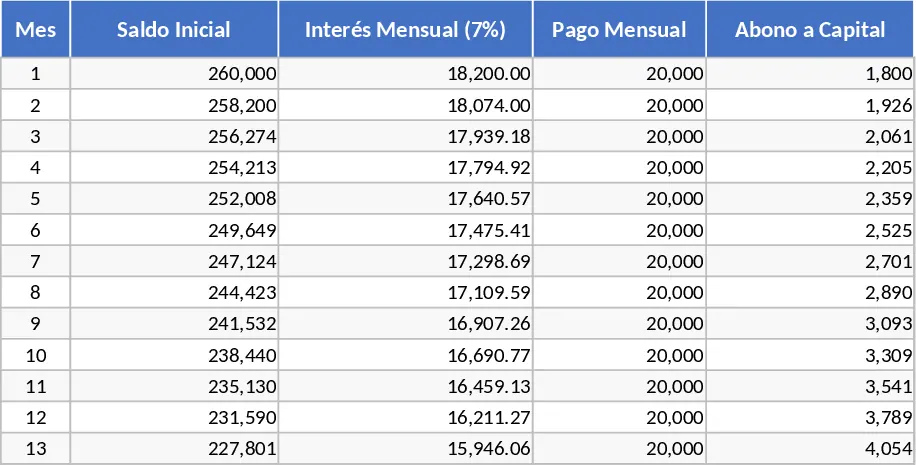Select the capital cell 2,890

coord(810,292)
